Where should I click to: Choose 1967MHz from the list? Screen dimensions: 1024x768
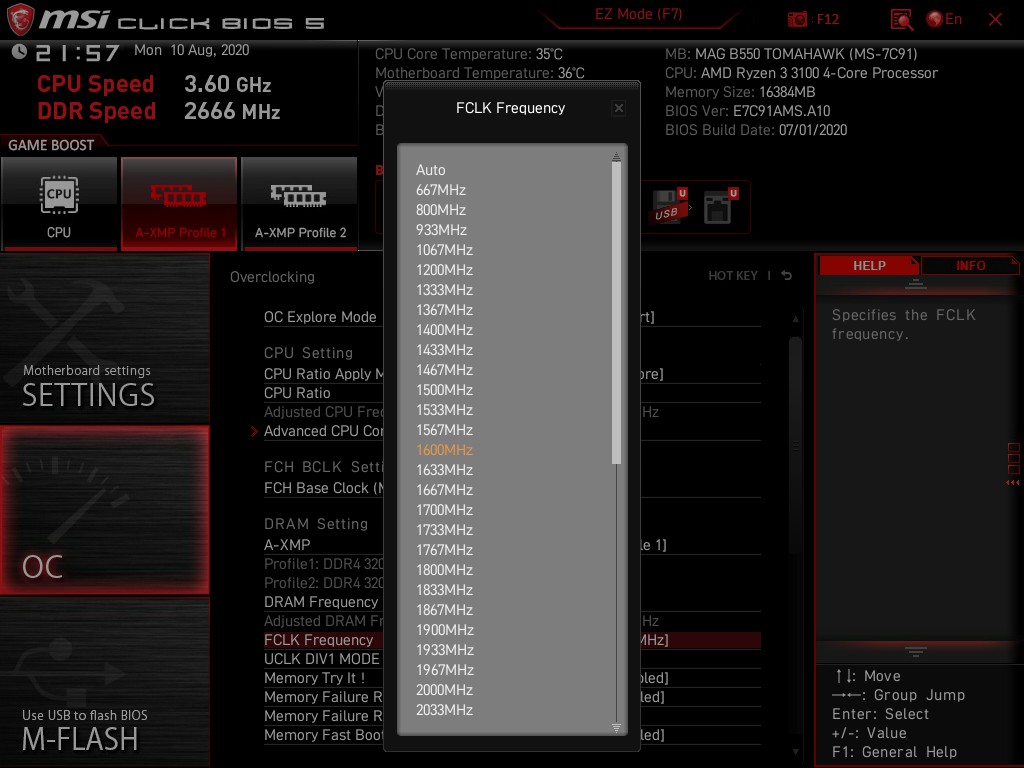point(444,670)
